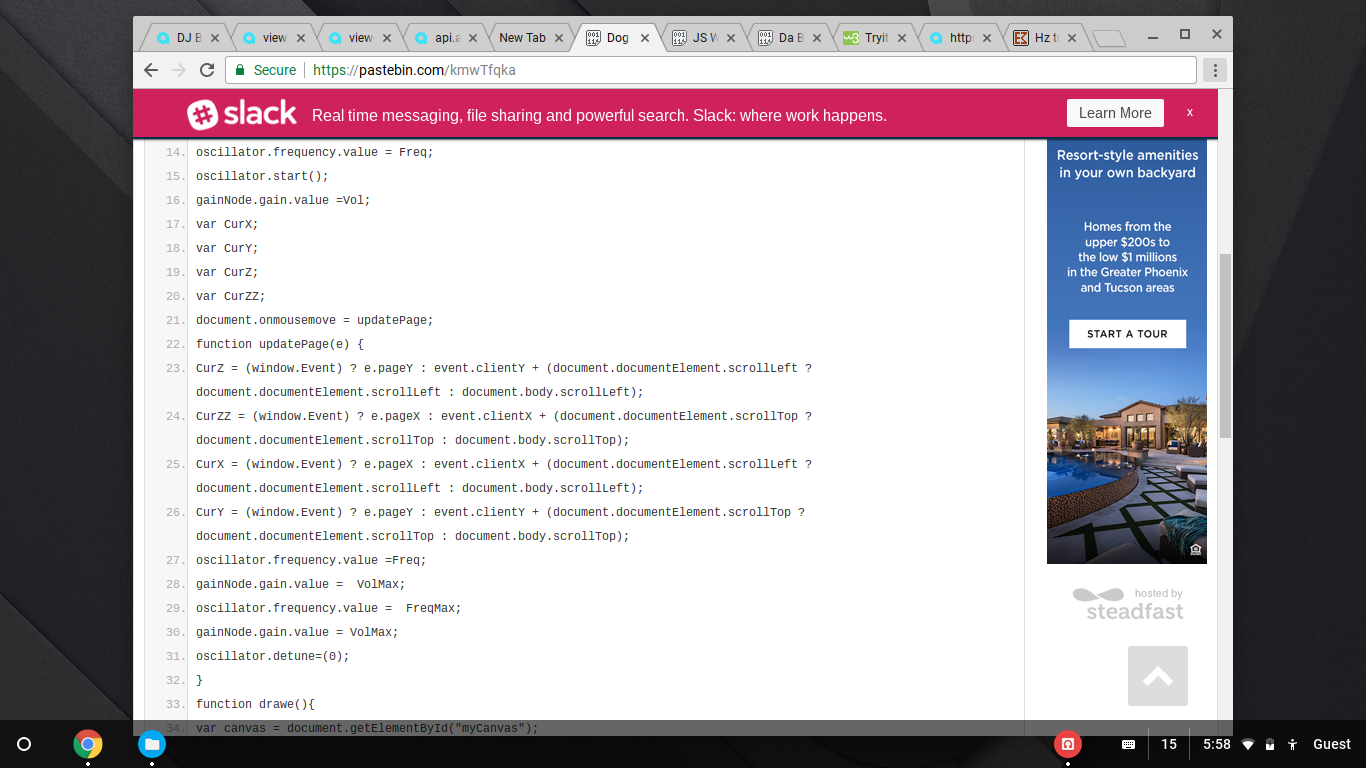Click the keyboard icon in tray
Screen dimensions: 1366x768
click(x=1128, y=744)
